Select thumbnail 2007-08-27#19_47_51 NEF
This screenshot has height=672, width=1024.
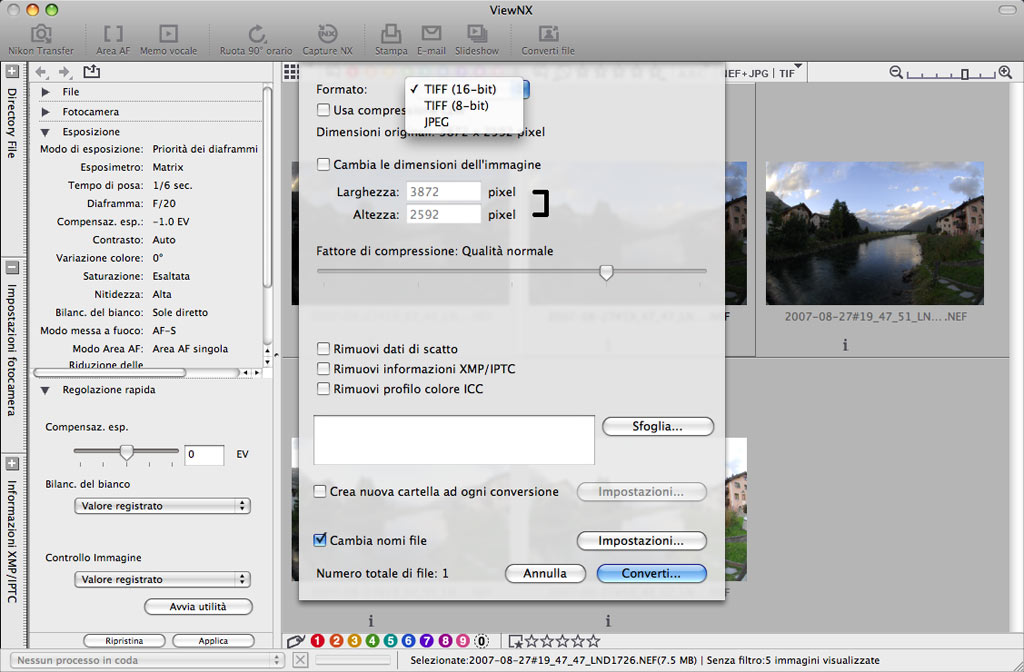tap(874, 233)
